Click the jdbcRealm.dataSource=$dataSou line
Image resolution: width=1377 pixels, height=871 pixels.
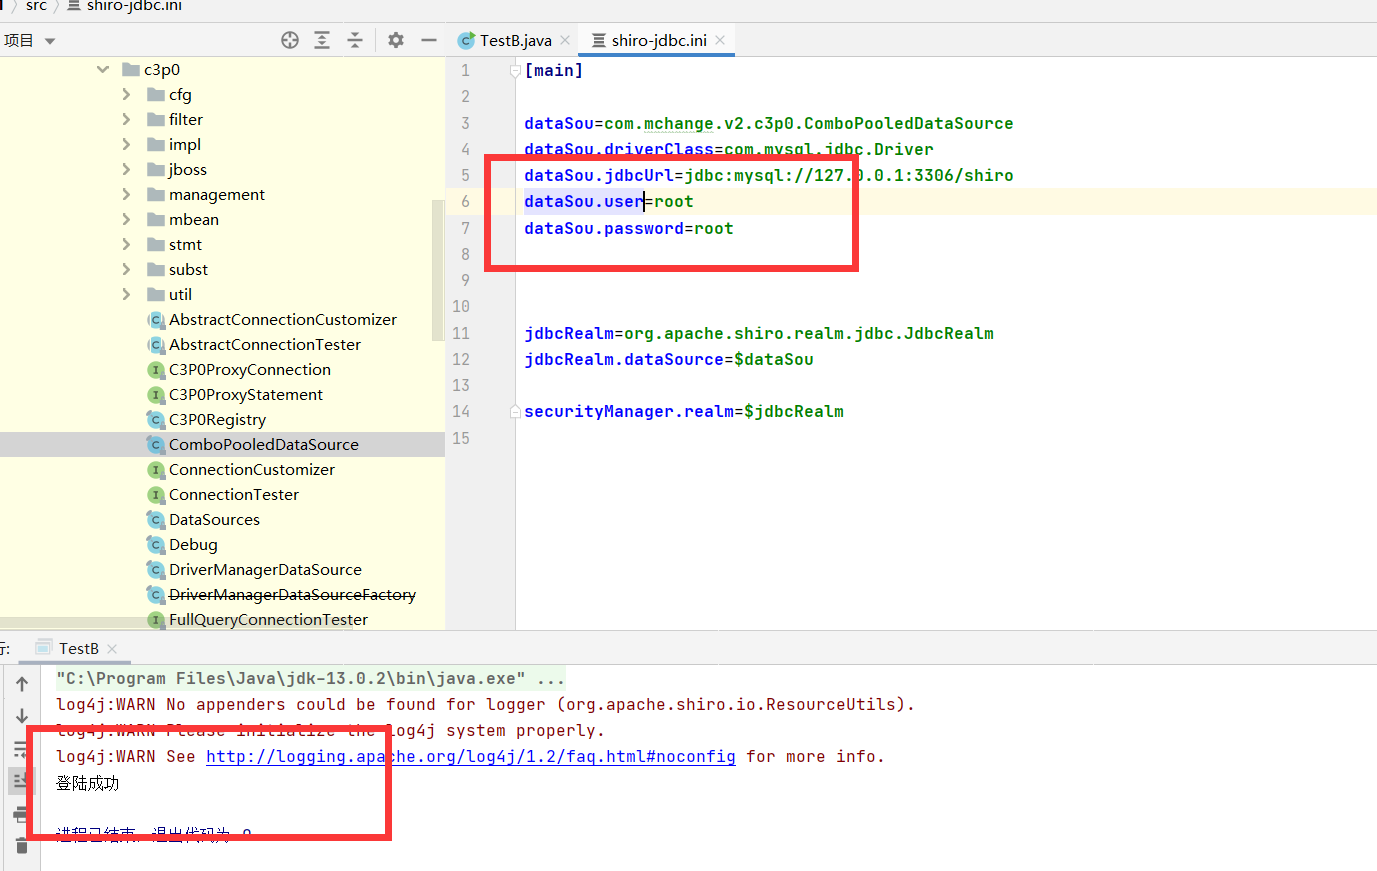(669, 359)
